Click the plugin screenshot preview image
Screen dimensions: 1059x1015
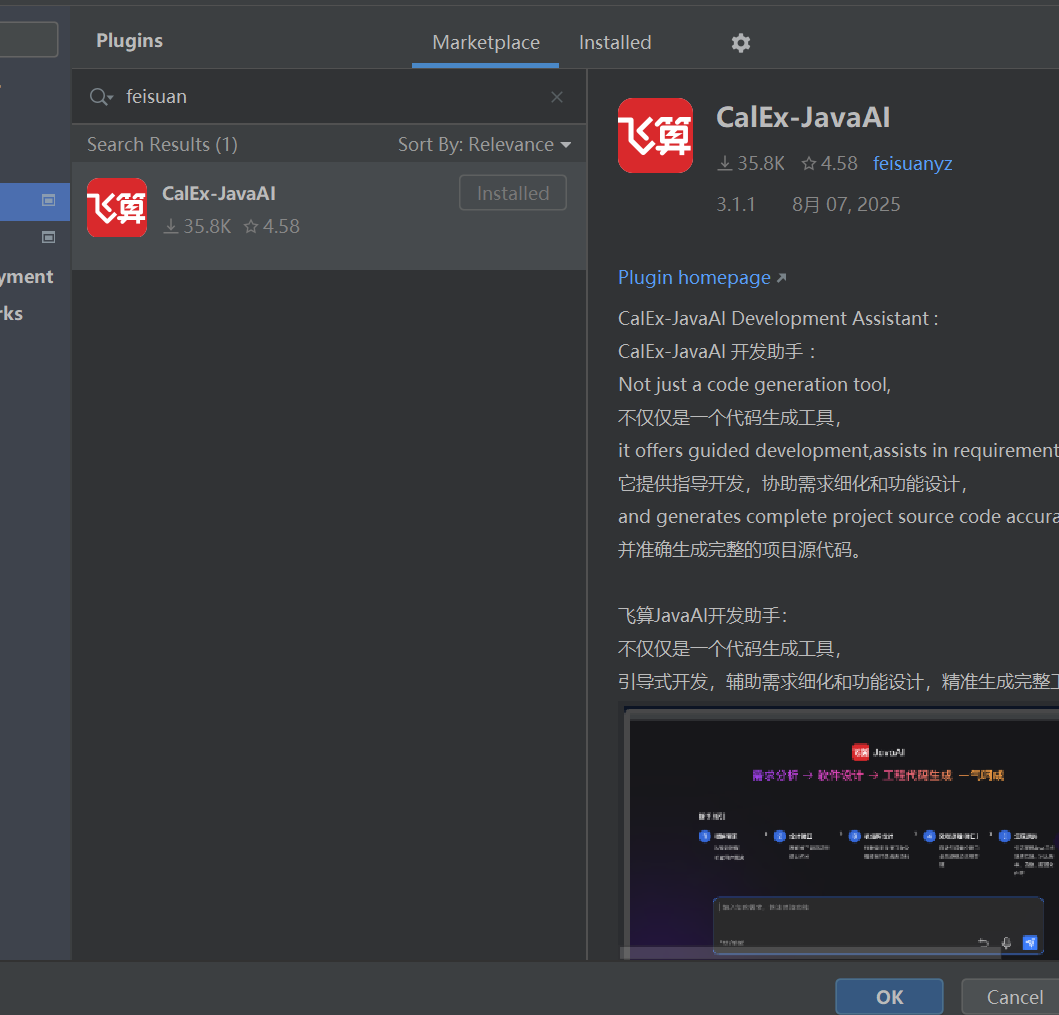[840, 831]
